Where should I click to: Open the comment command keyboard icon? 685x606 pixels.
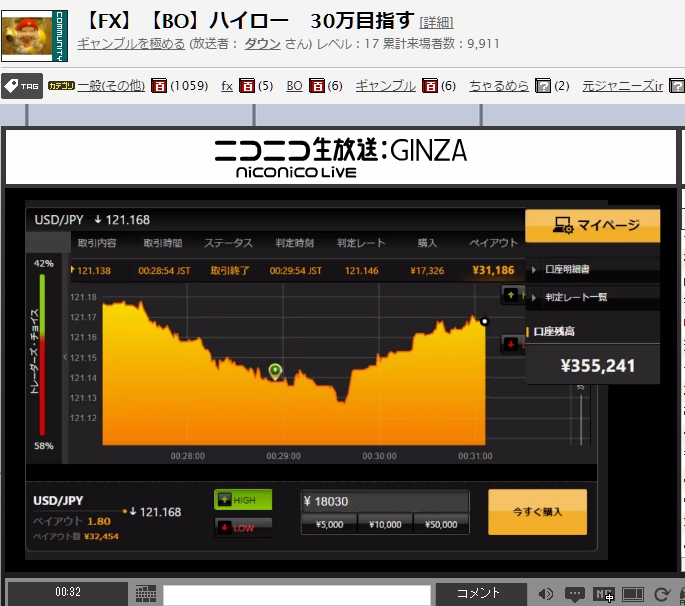coord(145,593)
